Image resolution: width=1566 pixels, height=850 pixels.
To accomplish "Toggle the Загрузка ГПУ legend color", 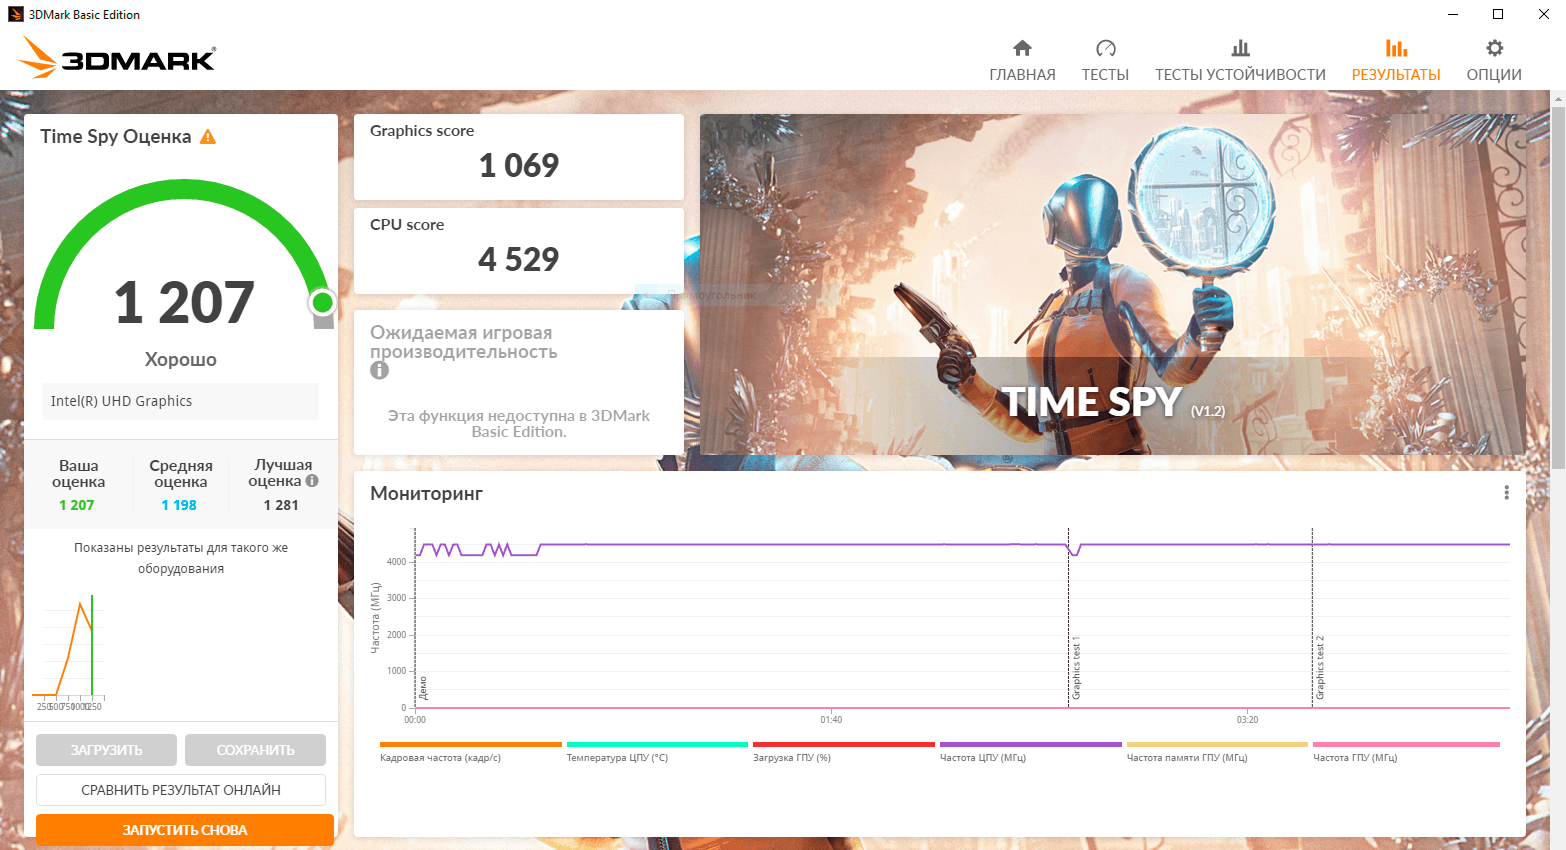I will (x=844, y=744).
